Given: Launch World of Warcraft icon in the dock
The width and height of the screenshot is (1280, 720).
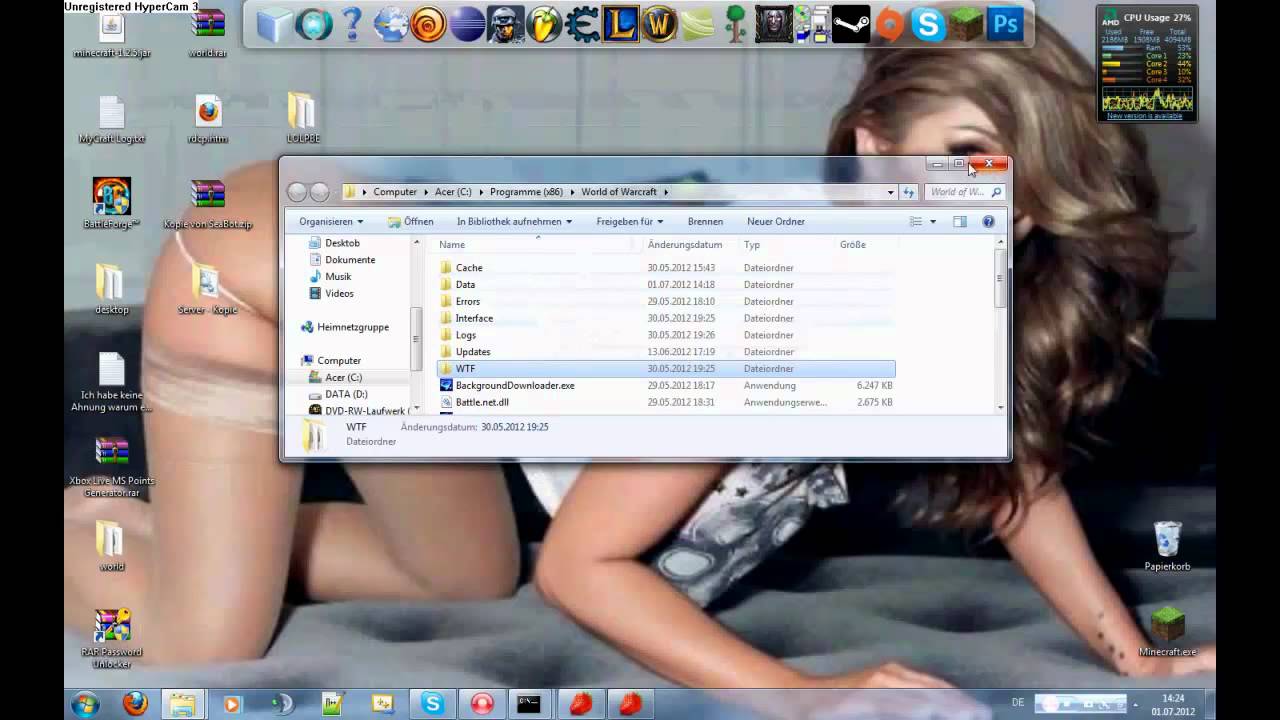Looking at the screenshot, I should point(658,24).
